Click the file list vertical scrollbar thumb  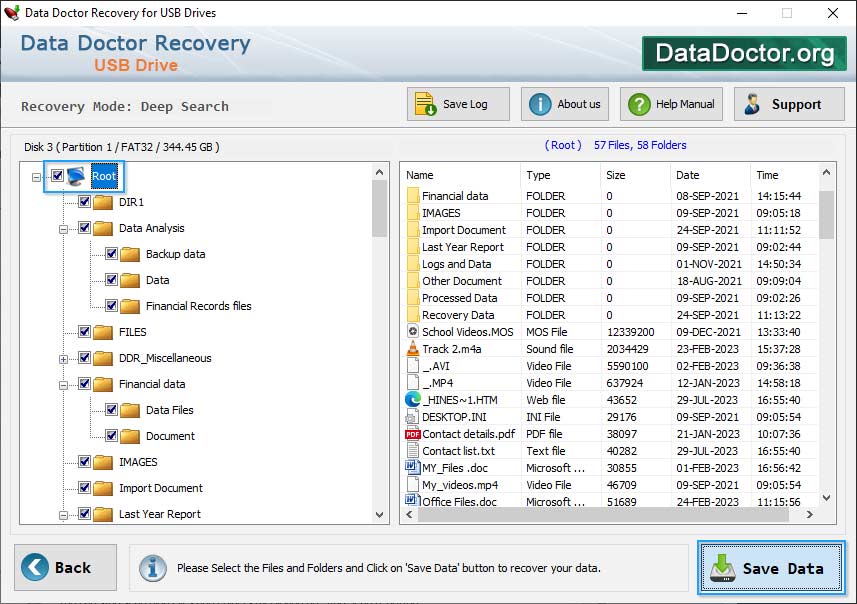pos(826,215)
